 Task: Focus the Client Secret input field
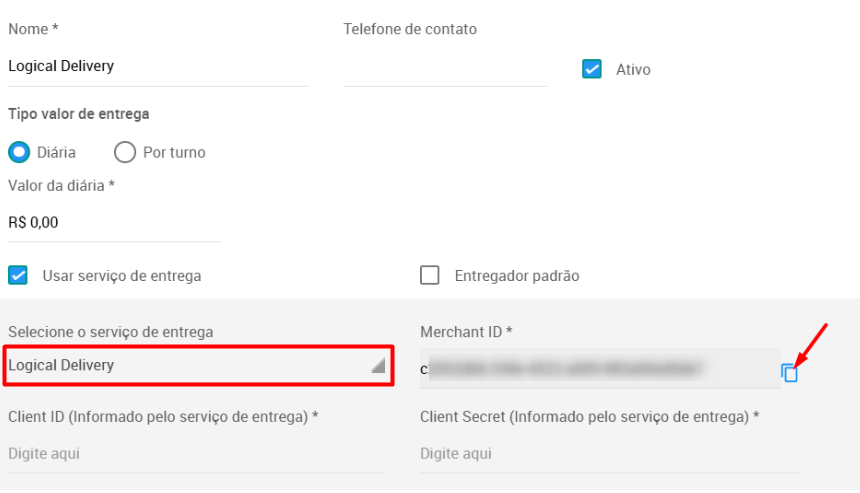(x=609, y=454)
